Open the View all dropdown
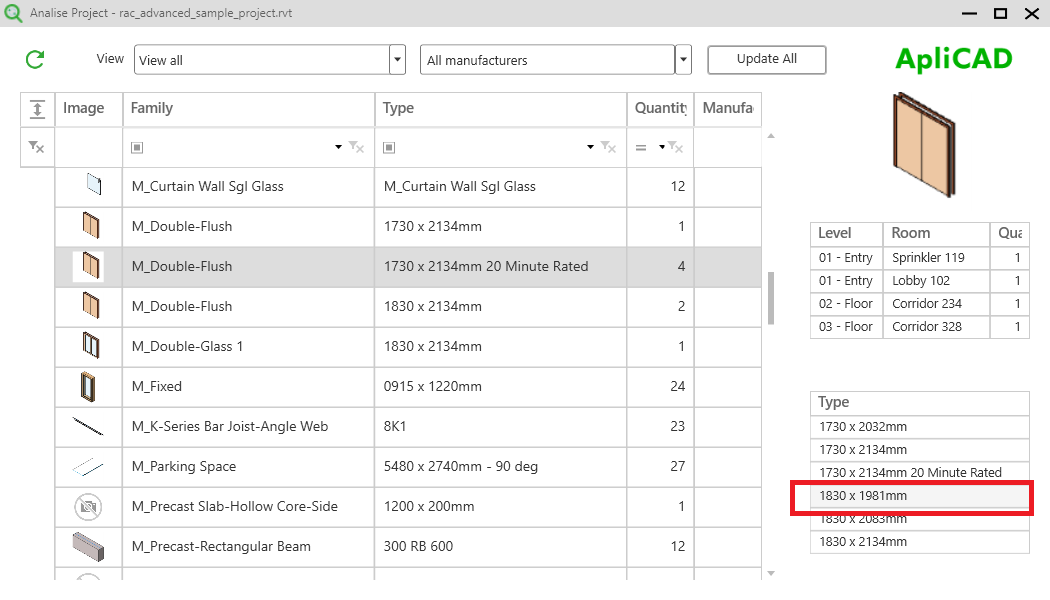1050x600 pixels. pyautogui.click(x=396, y=59)
